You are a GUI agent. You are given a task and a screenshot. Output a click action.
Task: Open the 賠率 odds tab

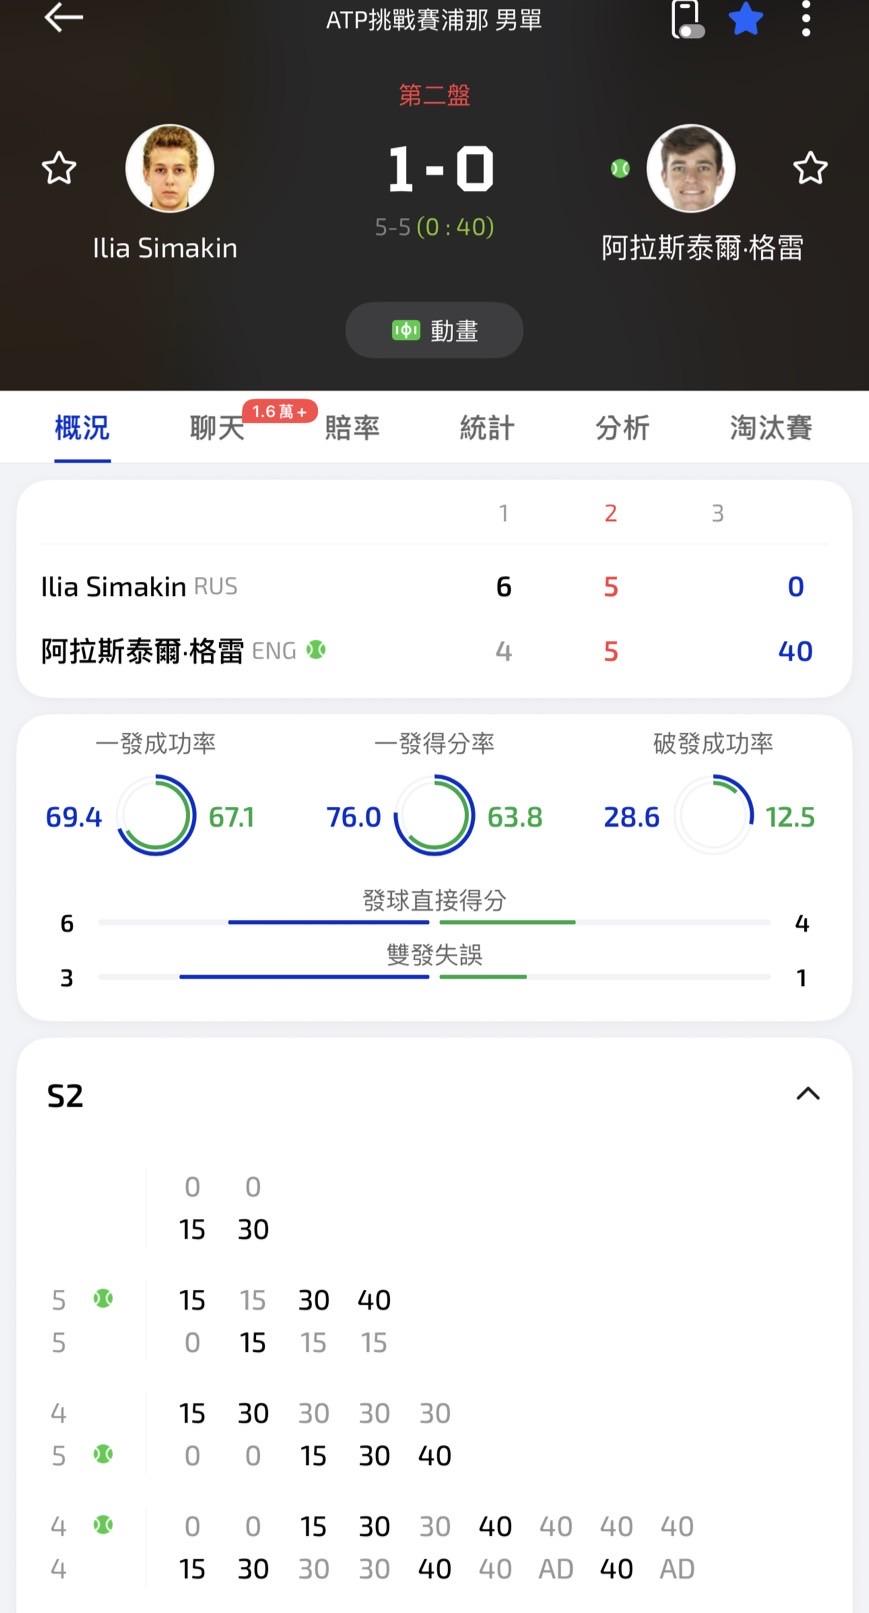(x=352, y=428)
